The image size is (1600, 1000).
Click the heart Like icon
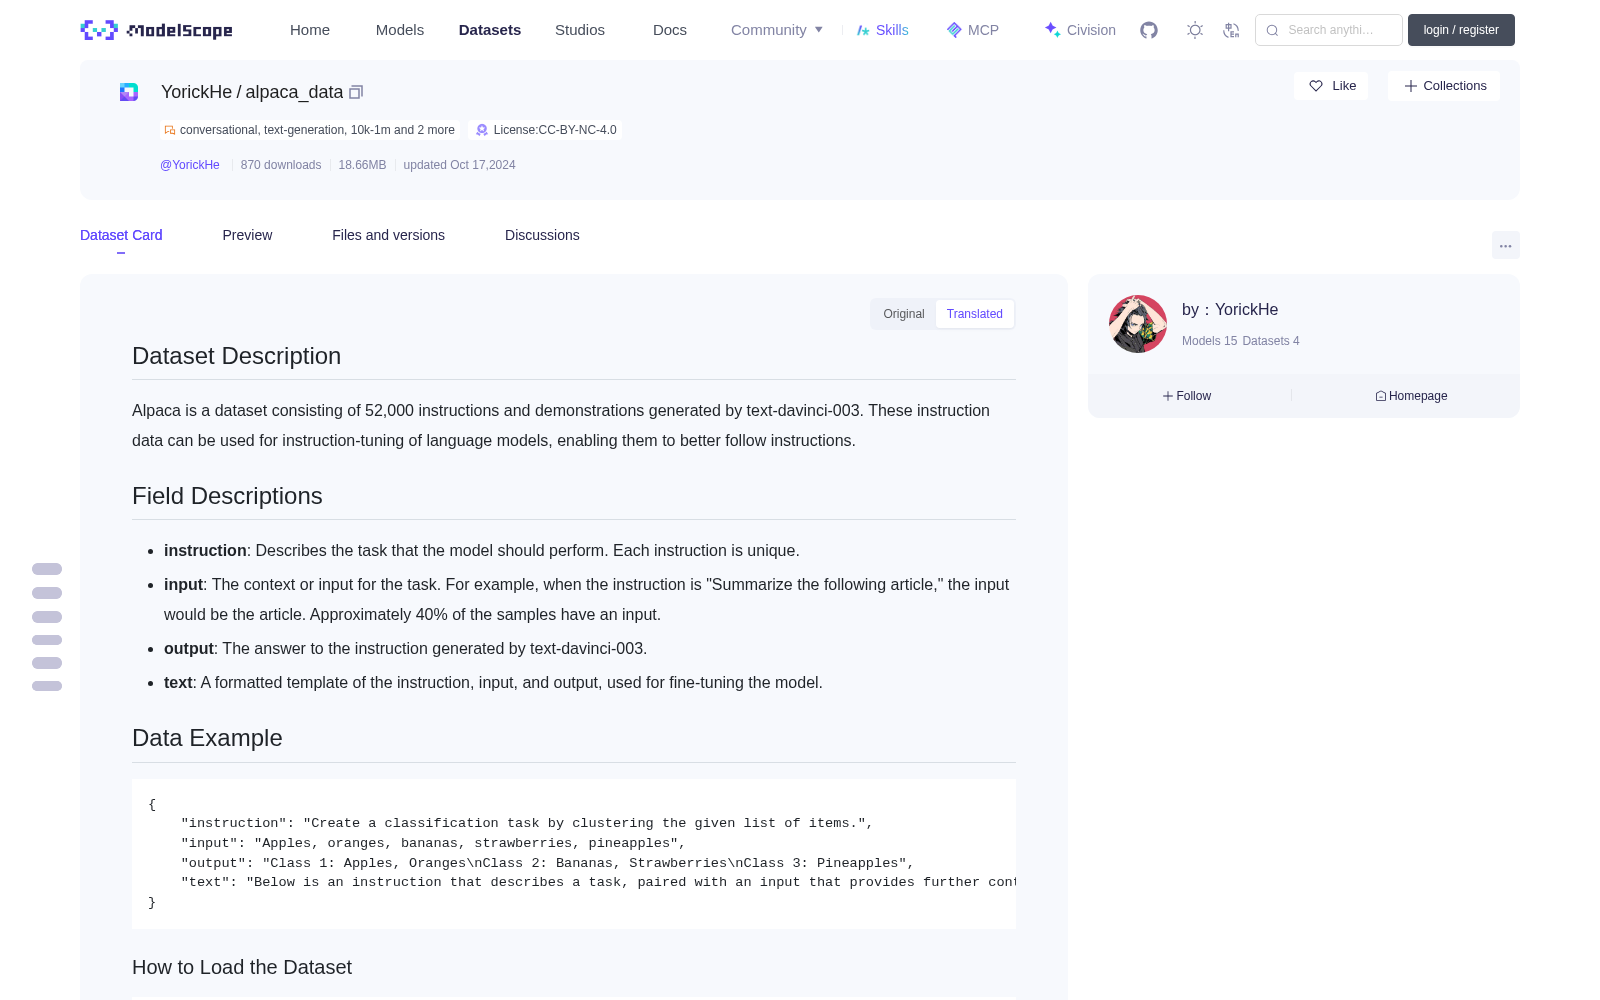point(1316,86)
